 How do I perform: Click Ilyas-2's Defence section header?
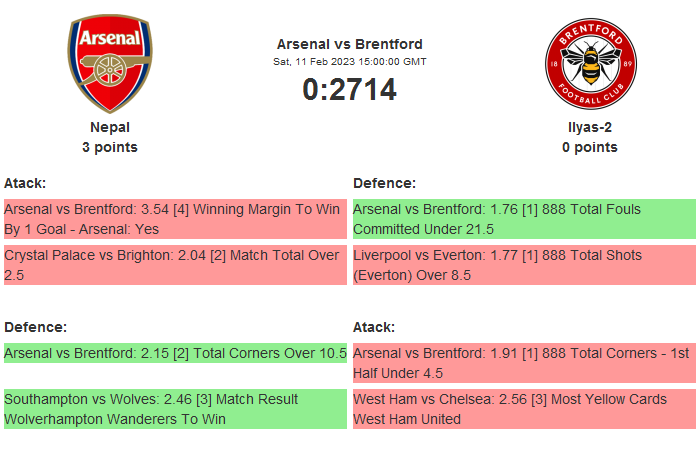pos(384,183)
